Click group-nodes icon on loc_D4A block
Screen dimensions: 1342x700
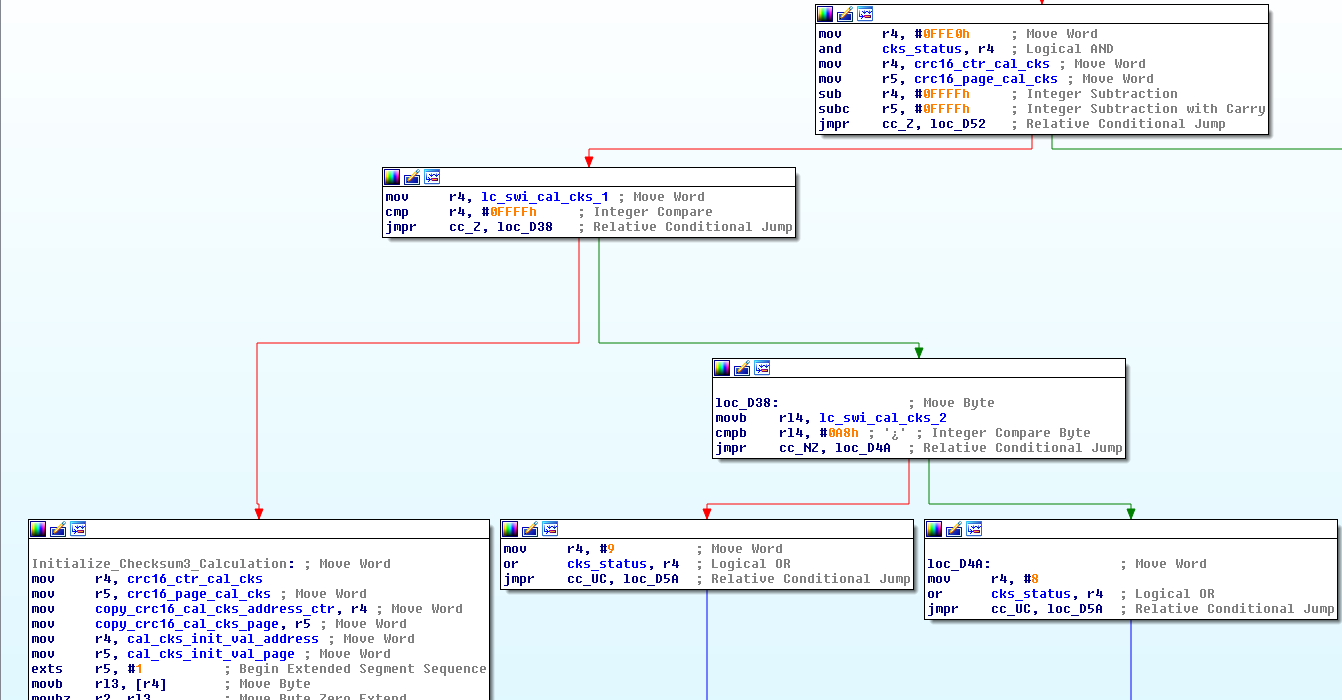(x=974, y=529)
